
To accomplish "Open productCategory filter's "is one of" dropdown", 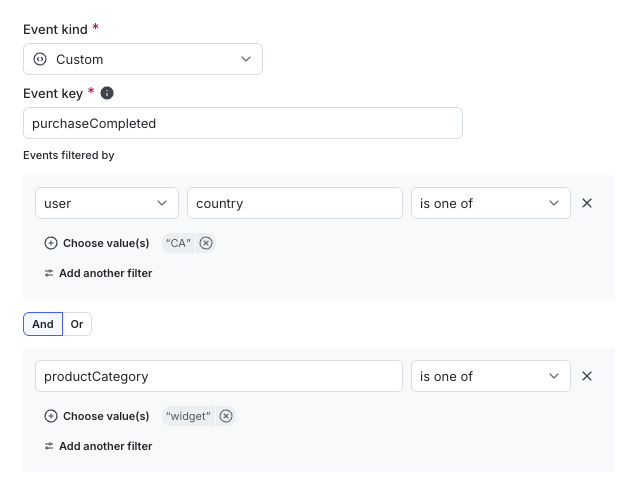I will click(x=490, y=376).
